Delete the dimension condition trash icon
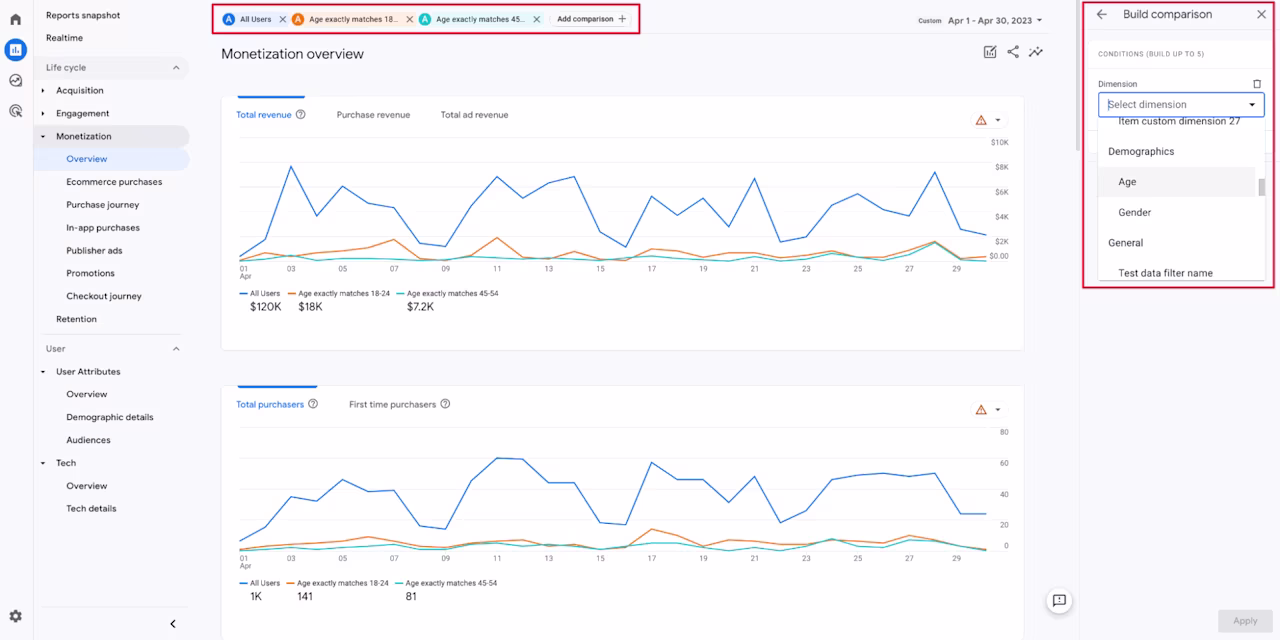 (1258, 84)
